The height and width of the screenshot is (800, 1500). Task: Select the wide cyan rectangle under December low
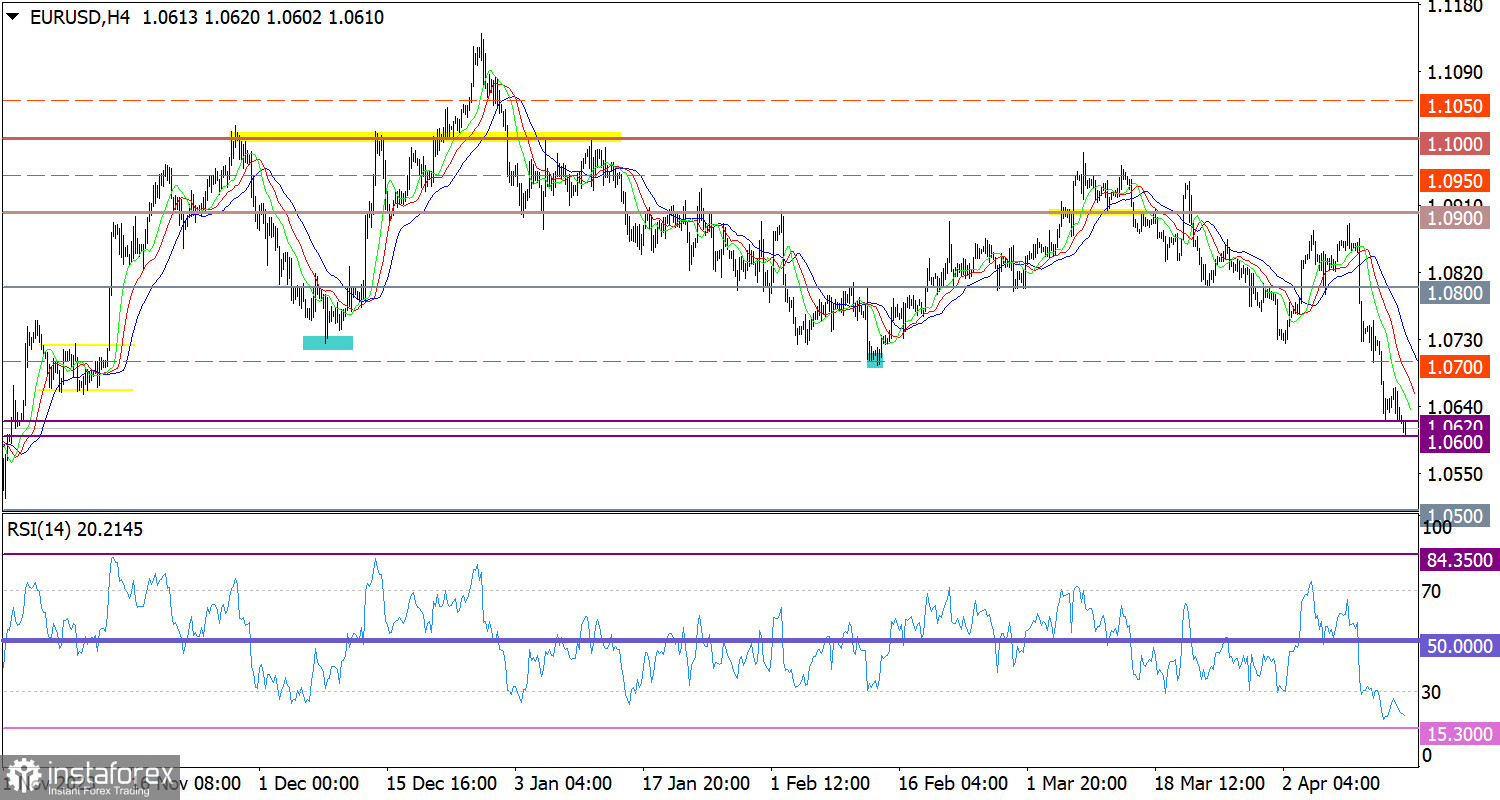pos(328,342)
